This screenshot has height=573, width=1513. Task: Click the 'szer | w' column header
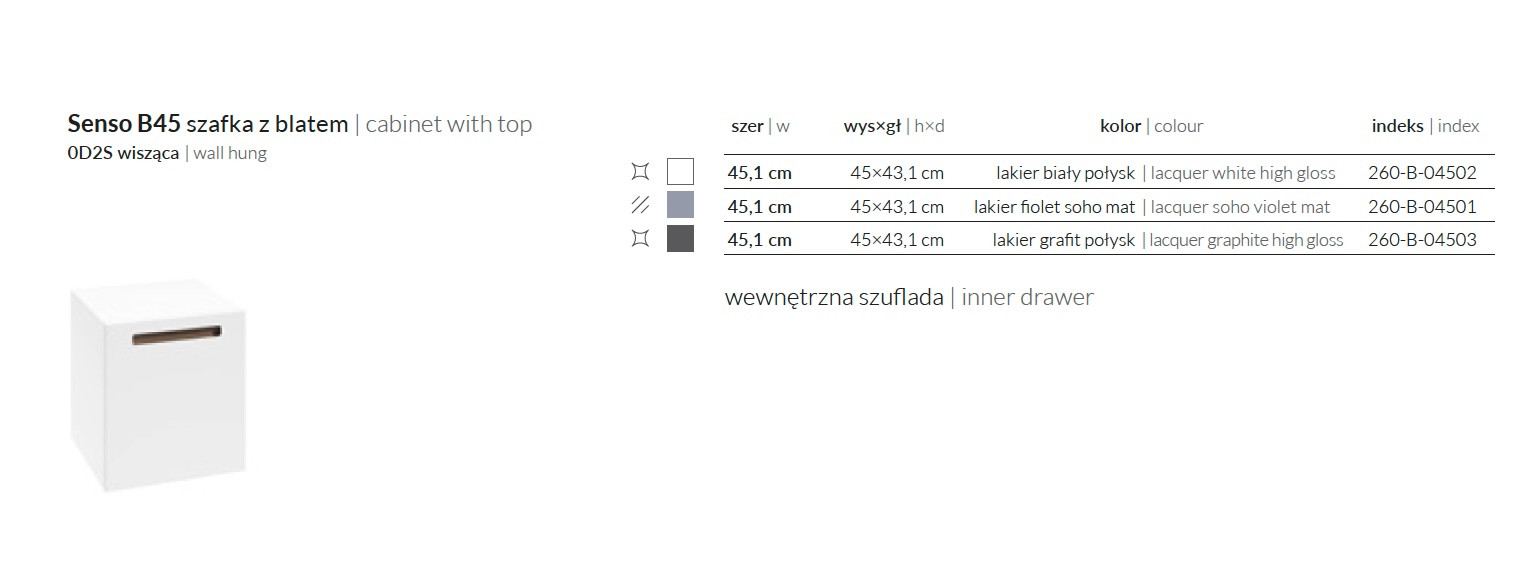point(760,126)
